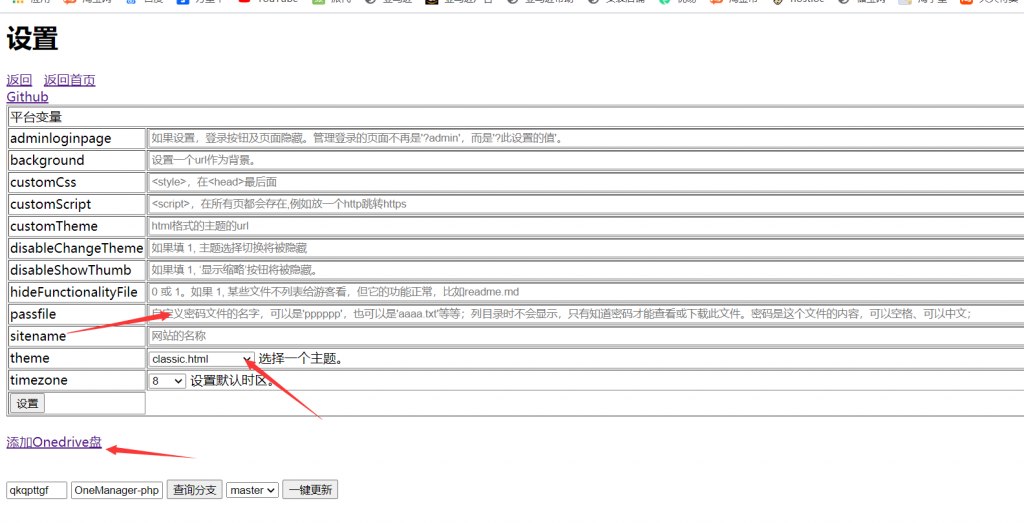Open the theme dropdown showing classic.html

(201, 359)
